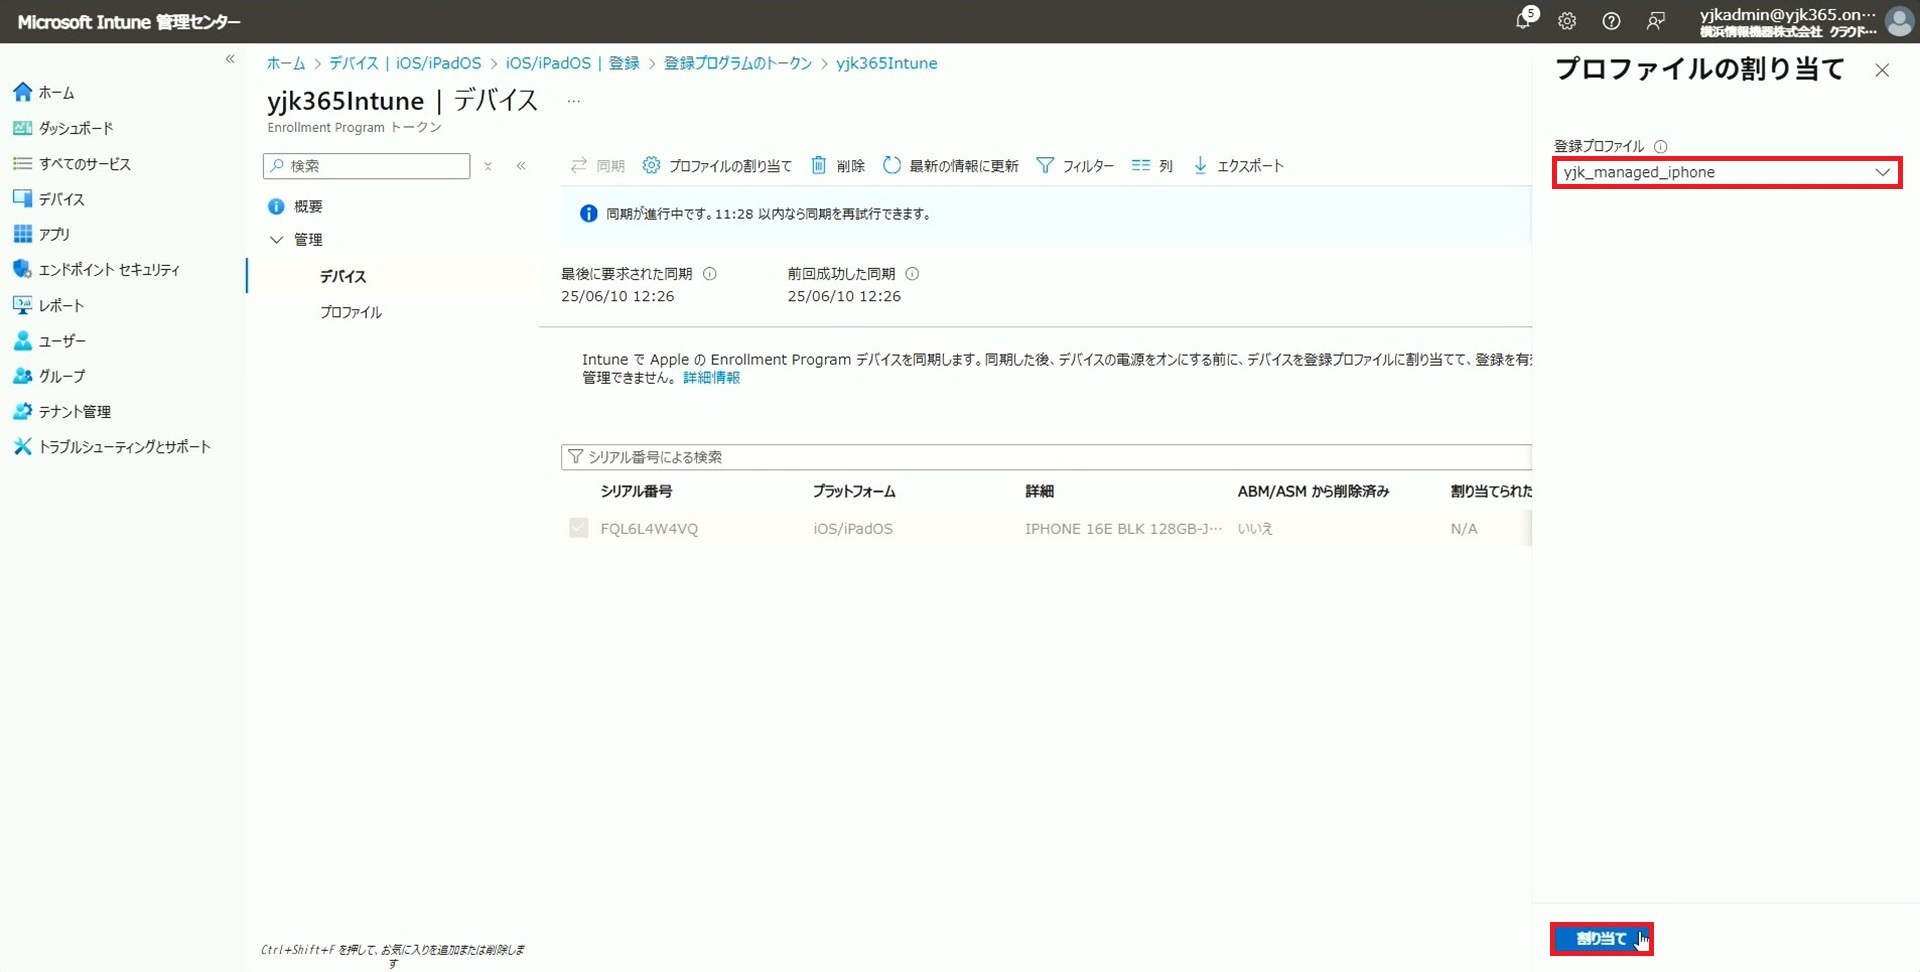1920x972 pixels.
Task: Open the 登録プロファイル dropdown
Action: coord(1727,172)
